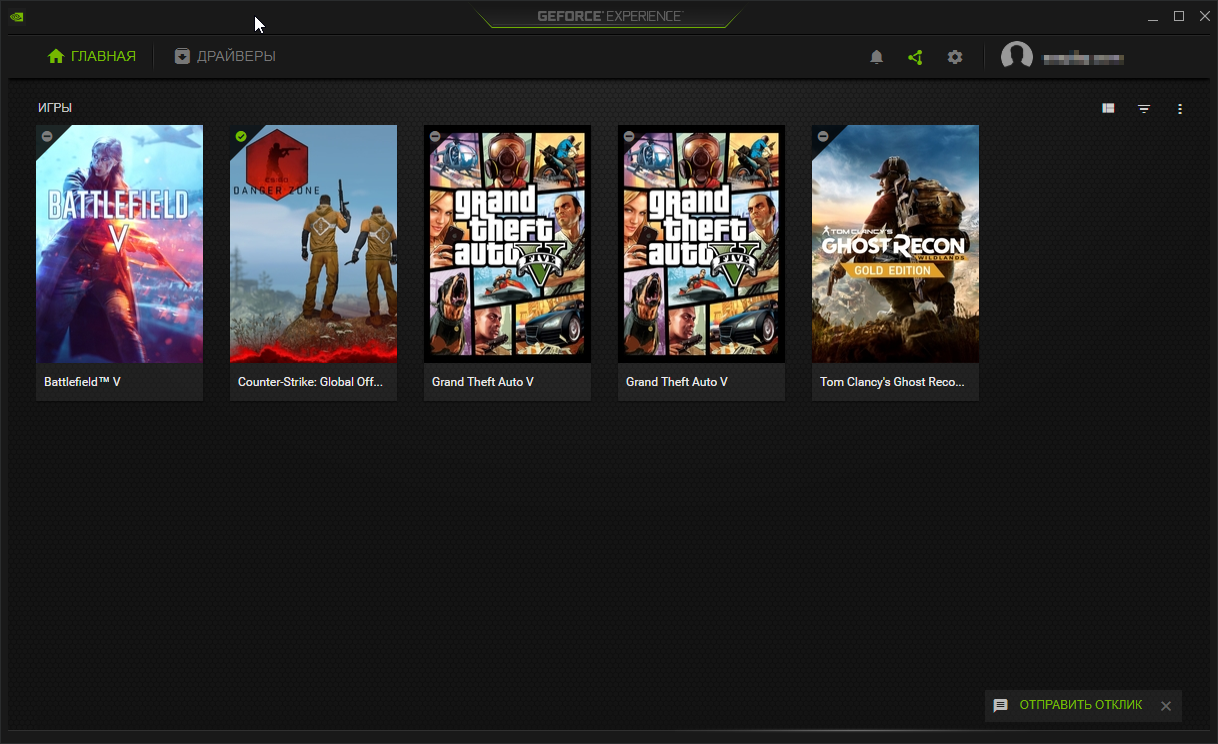This screenshot has width=1218, height=744.
Task: Switch to the Драйверы tab
Action: tap(225, 56)
